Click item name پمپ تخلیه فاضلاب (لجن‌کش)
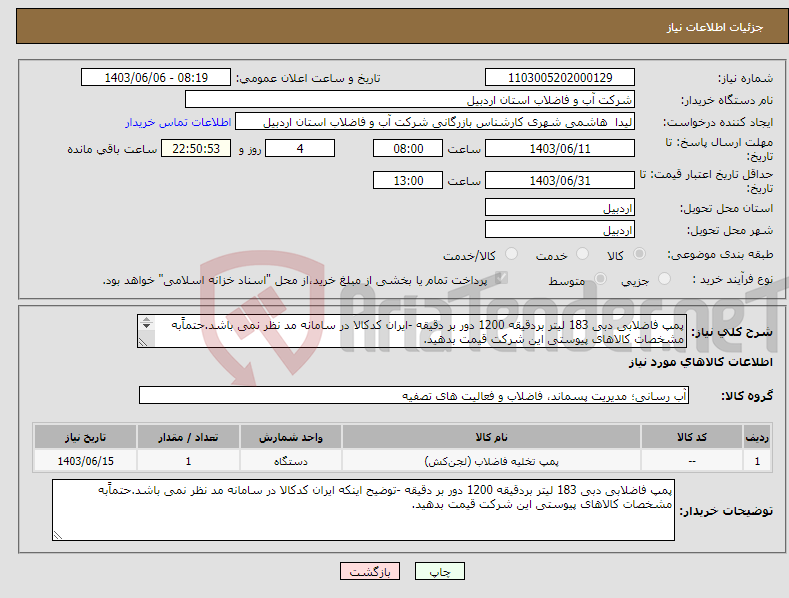 tap(492, 461)
